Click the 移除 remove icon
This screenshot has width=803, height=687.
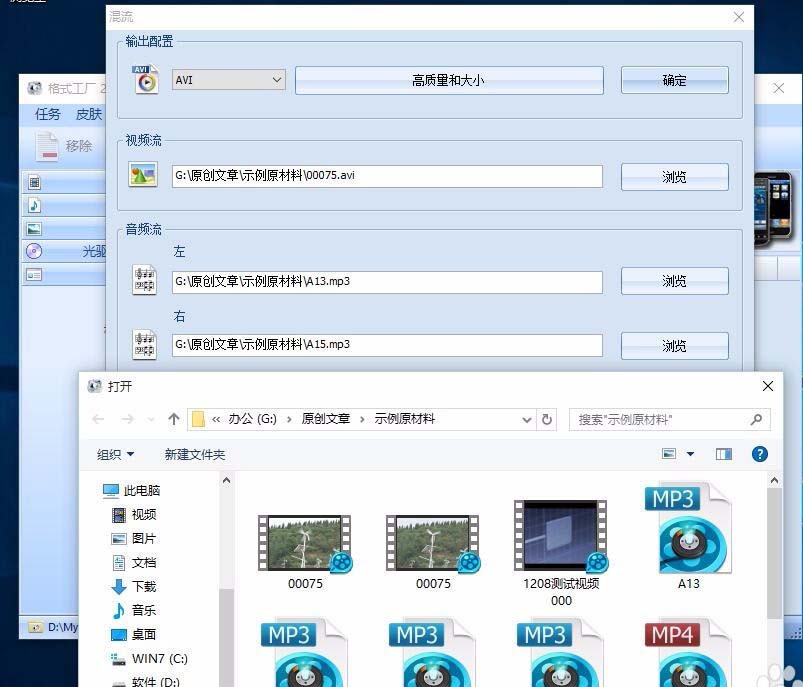[45, 145]
